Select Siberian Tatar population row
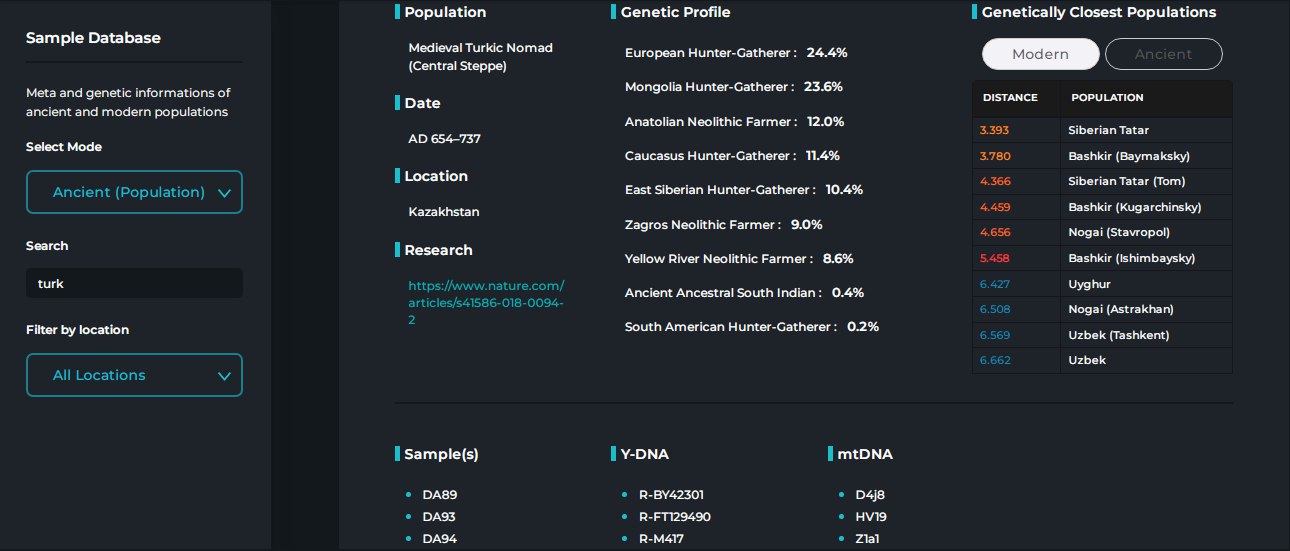The height and width of the screenshot is (551, 1290). [1108, 130]
